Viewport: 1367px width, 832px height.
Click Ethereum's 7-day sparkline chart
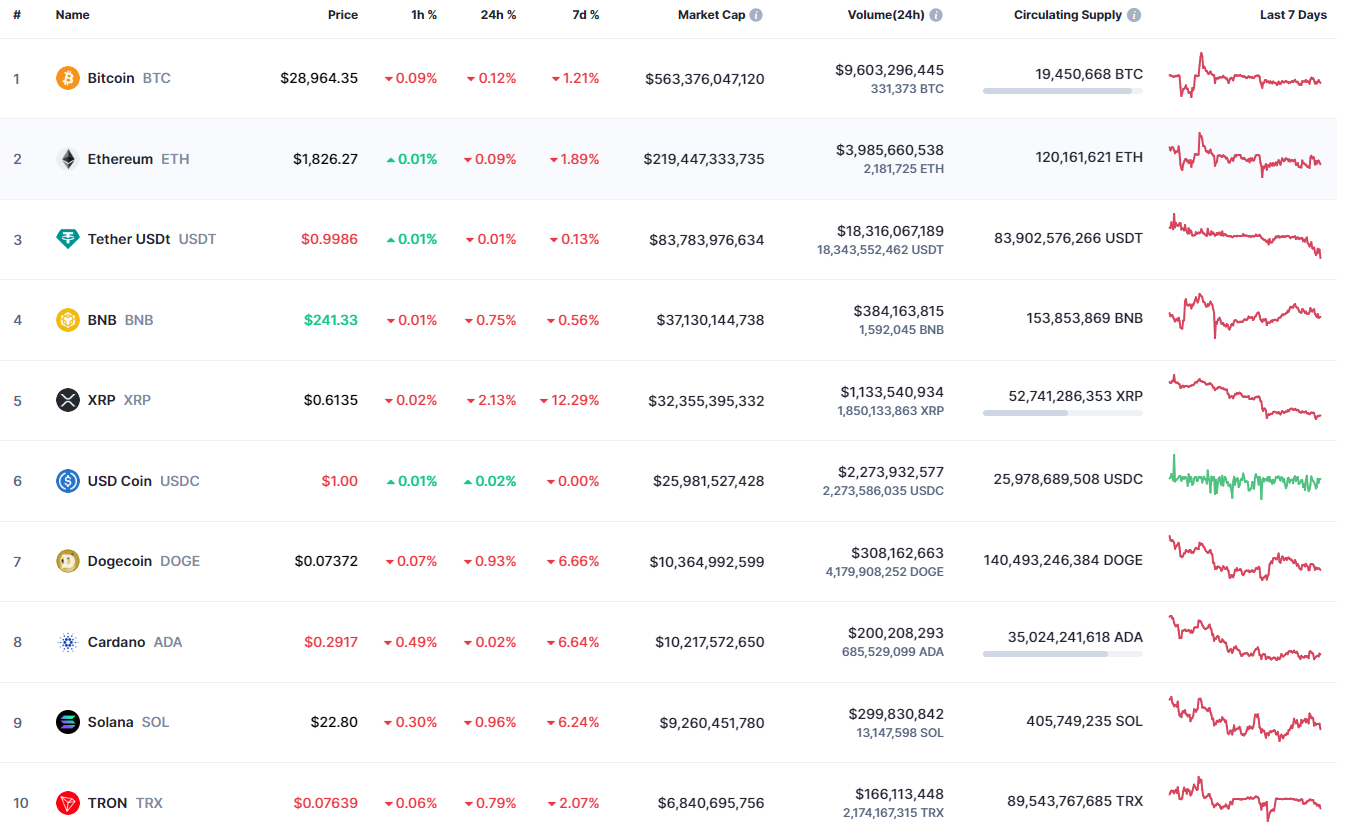pyautogui.click(x=1244, y=158)
